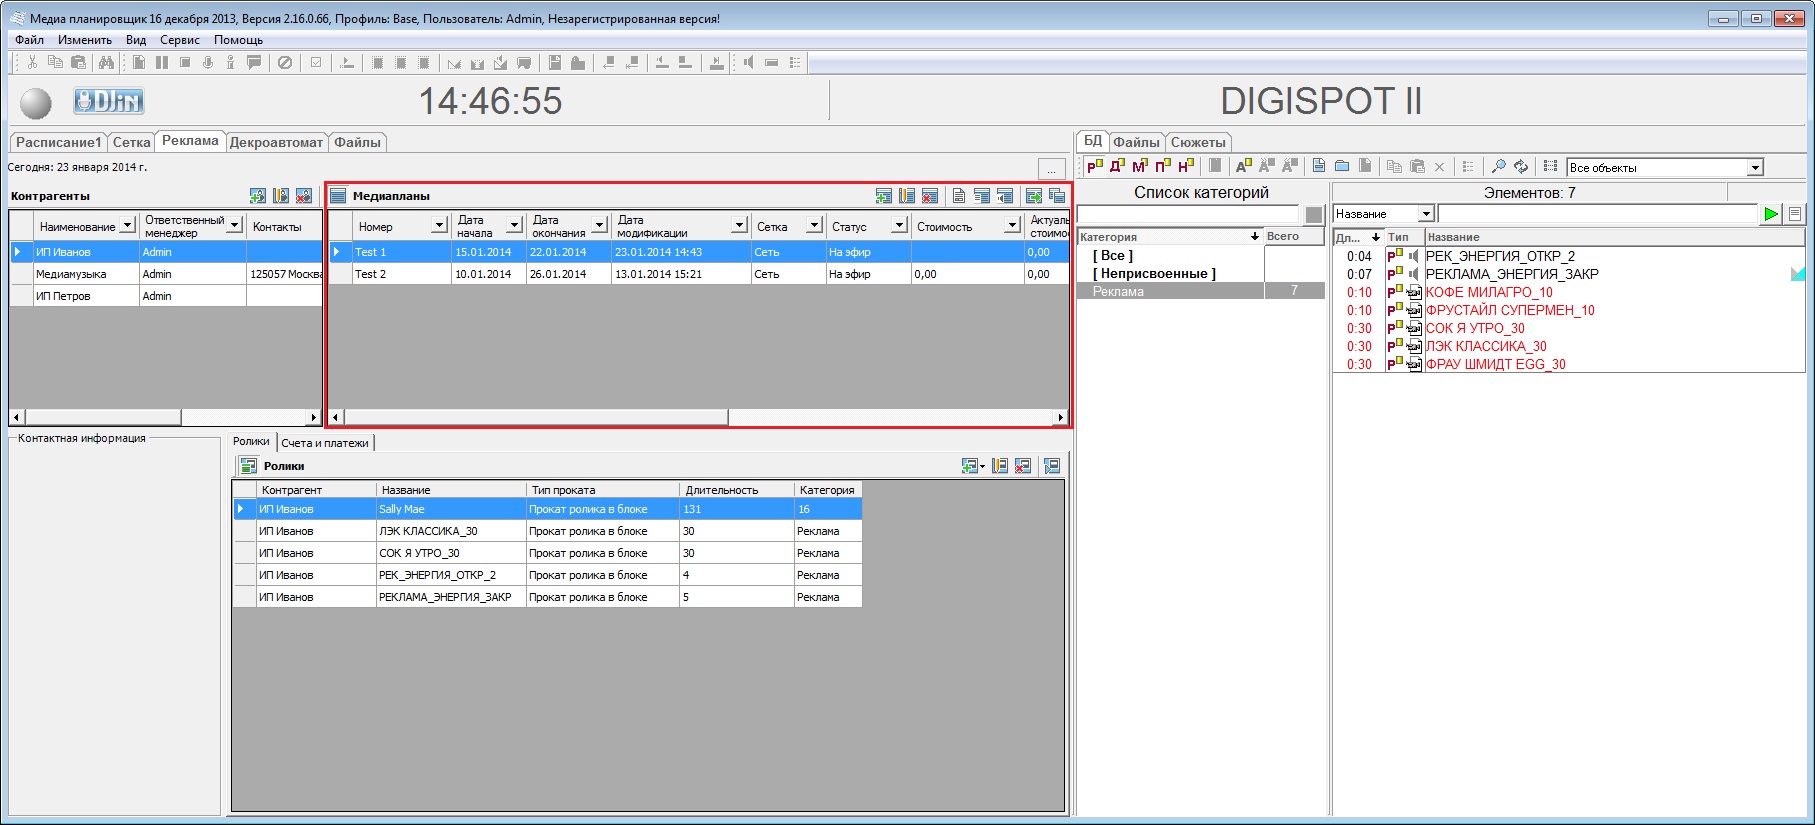Switch to the Расписание1 tab
1815x825 pixels.
point(58,142)
